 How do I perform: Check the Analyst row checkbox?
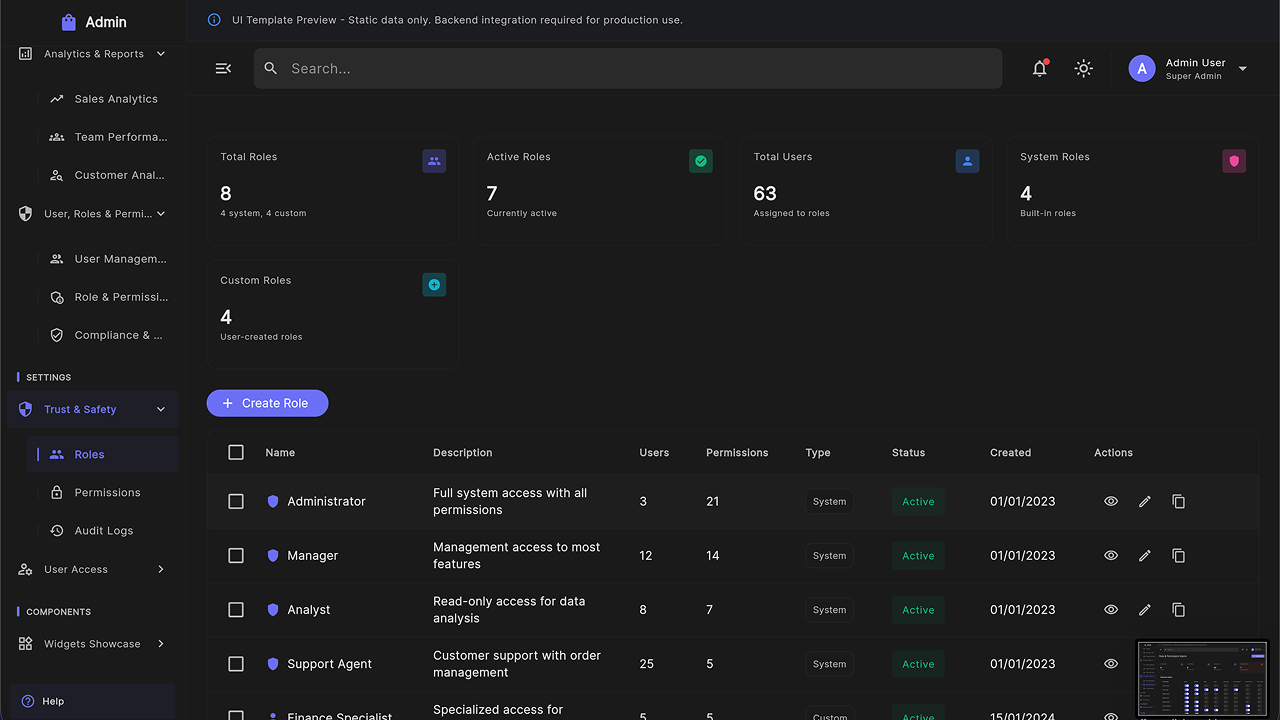236,610
